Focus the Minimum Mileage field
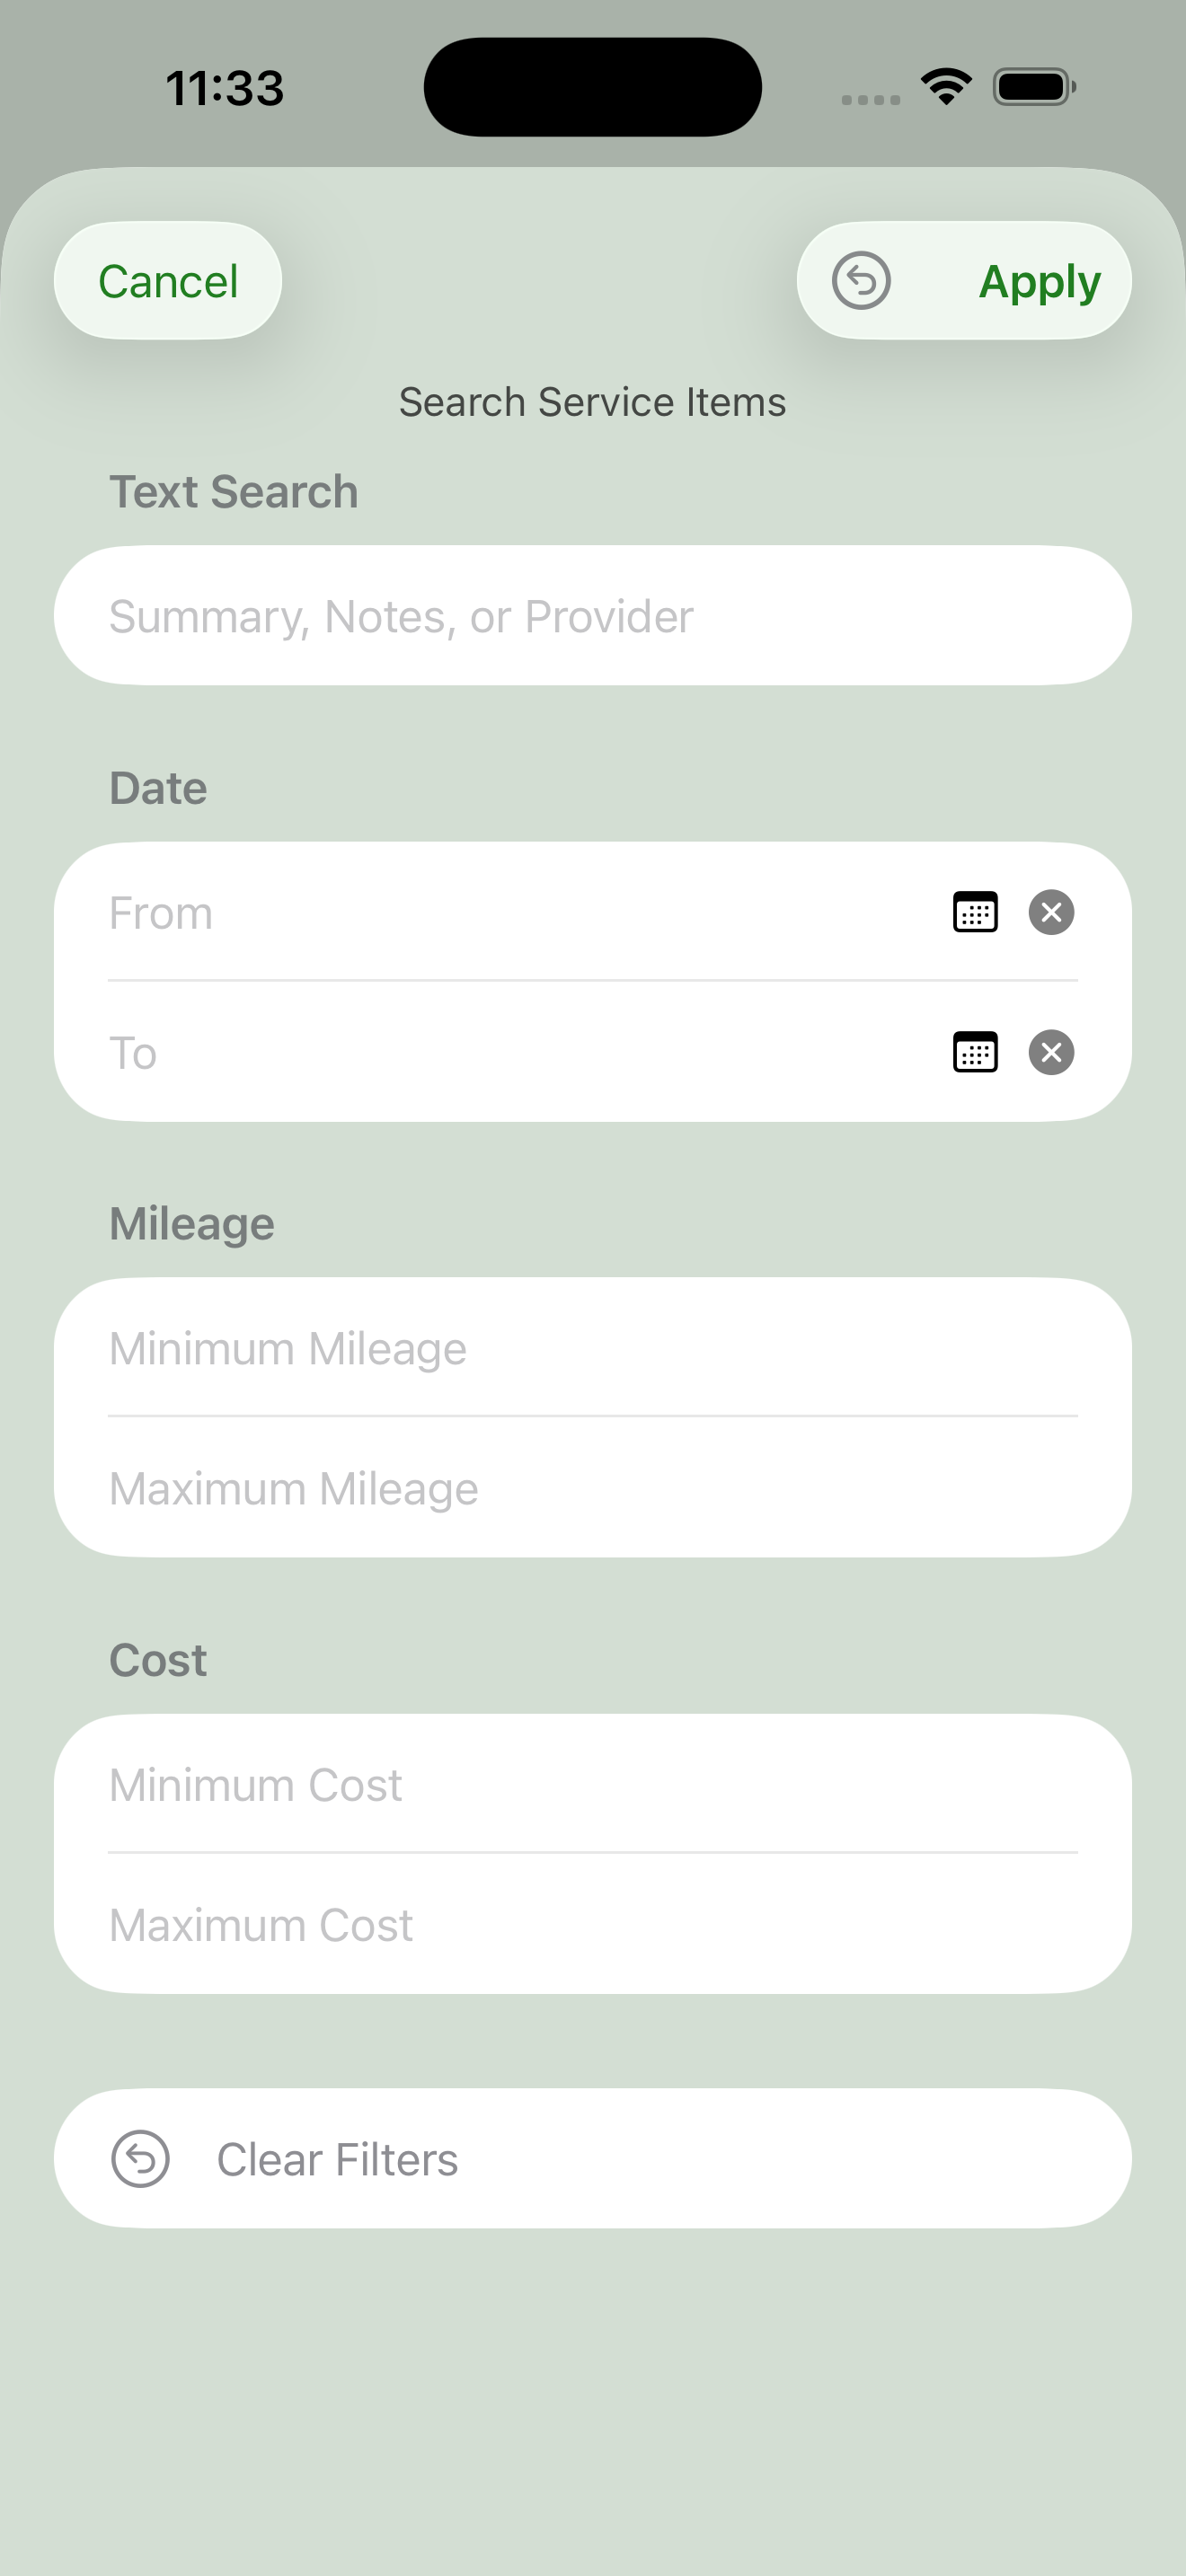Image resolution: width=1186 pixels, height=2576 pixels. (593, 1348)
